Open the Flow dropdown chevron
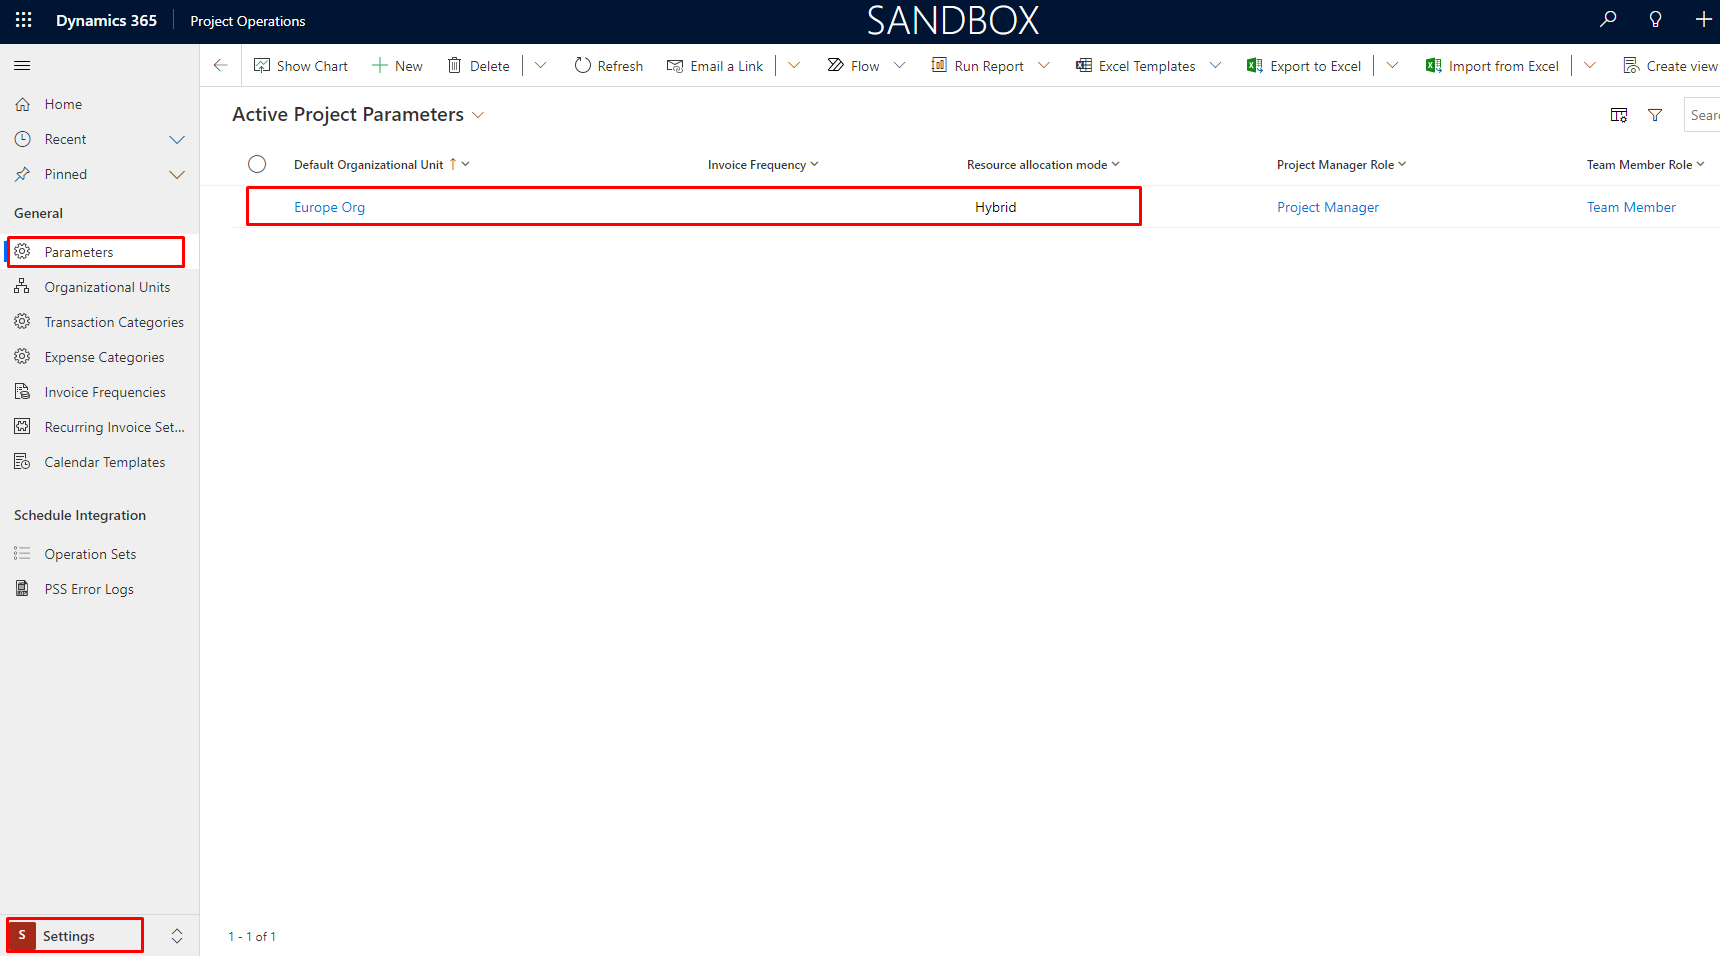This screenshot has height=956, width=1720. (x=899, y=66)
